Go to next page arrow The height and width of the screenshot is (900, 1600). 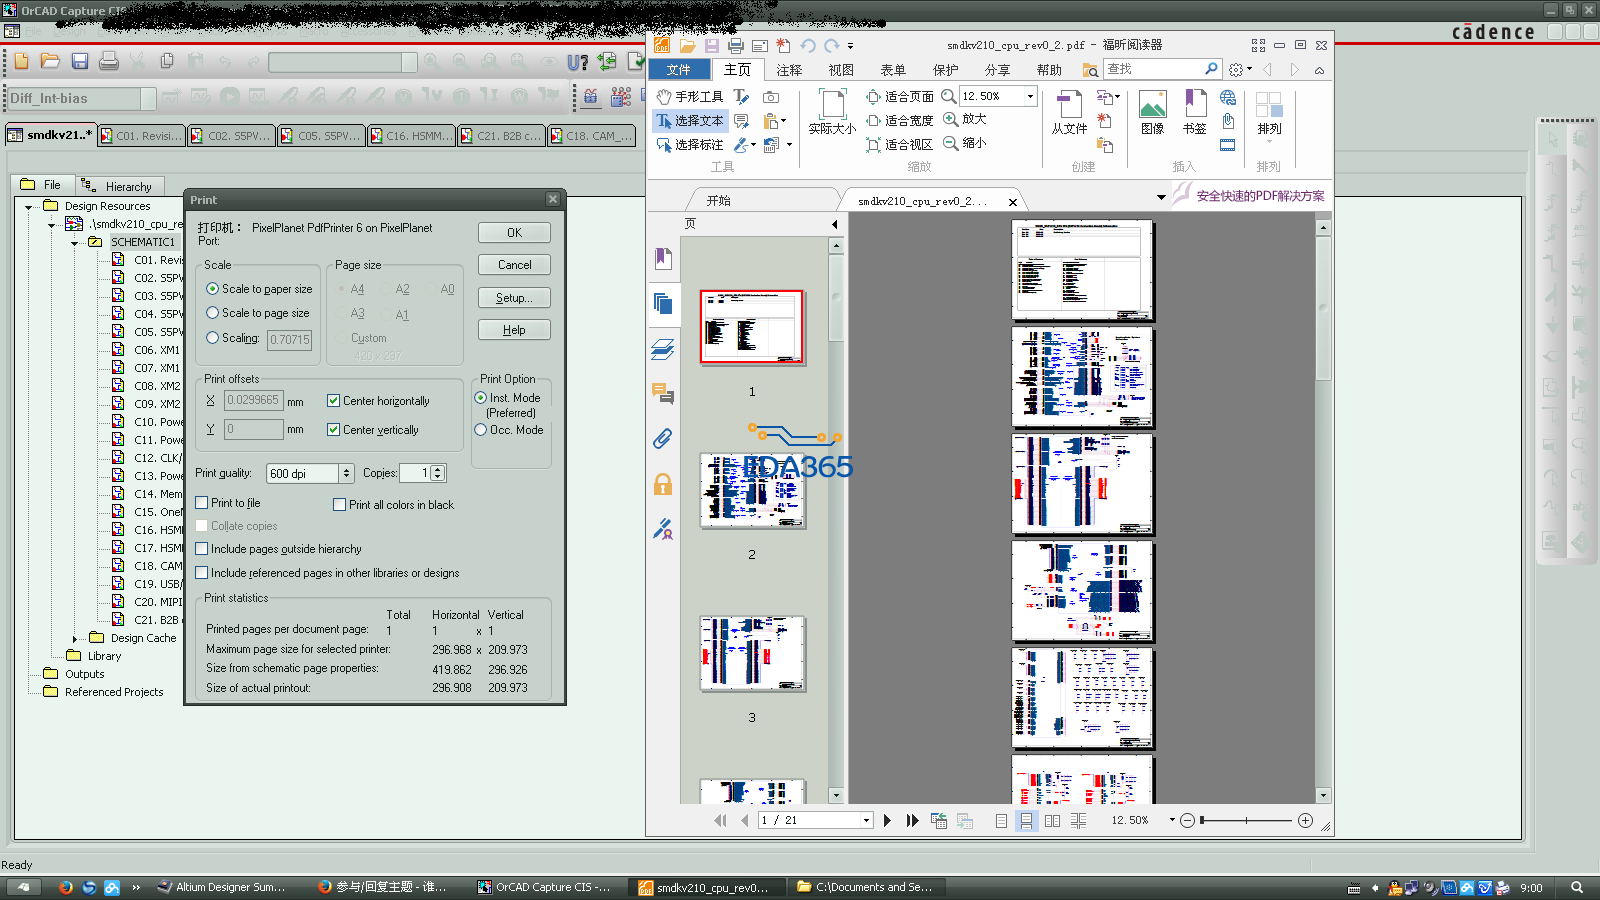coord(887,820)
